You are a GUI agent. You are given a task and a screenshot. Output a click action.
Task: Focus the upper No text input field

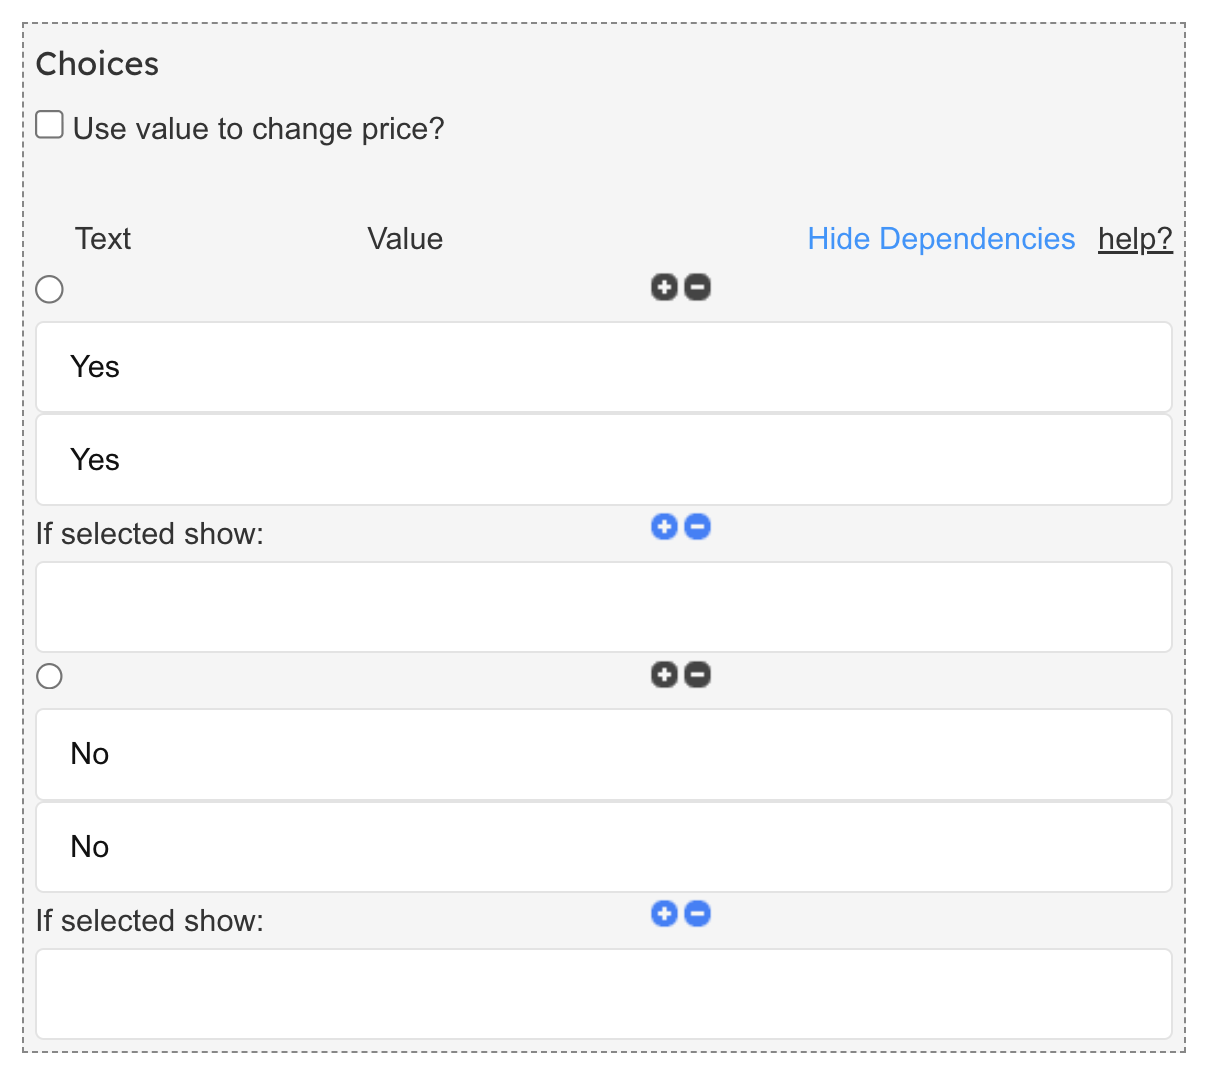[604, 754]
